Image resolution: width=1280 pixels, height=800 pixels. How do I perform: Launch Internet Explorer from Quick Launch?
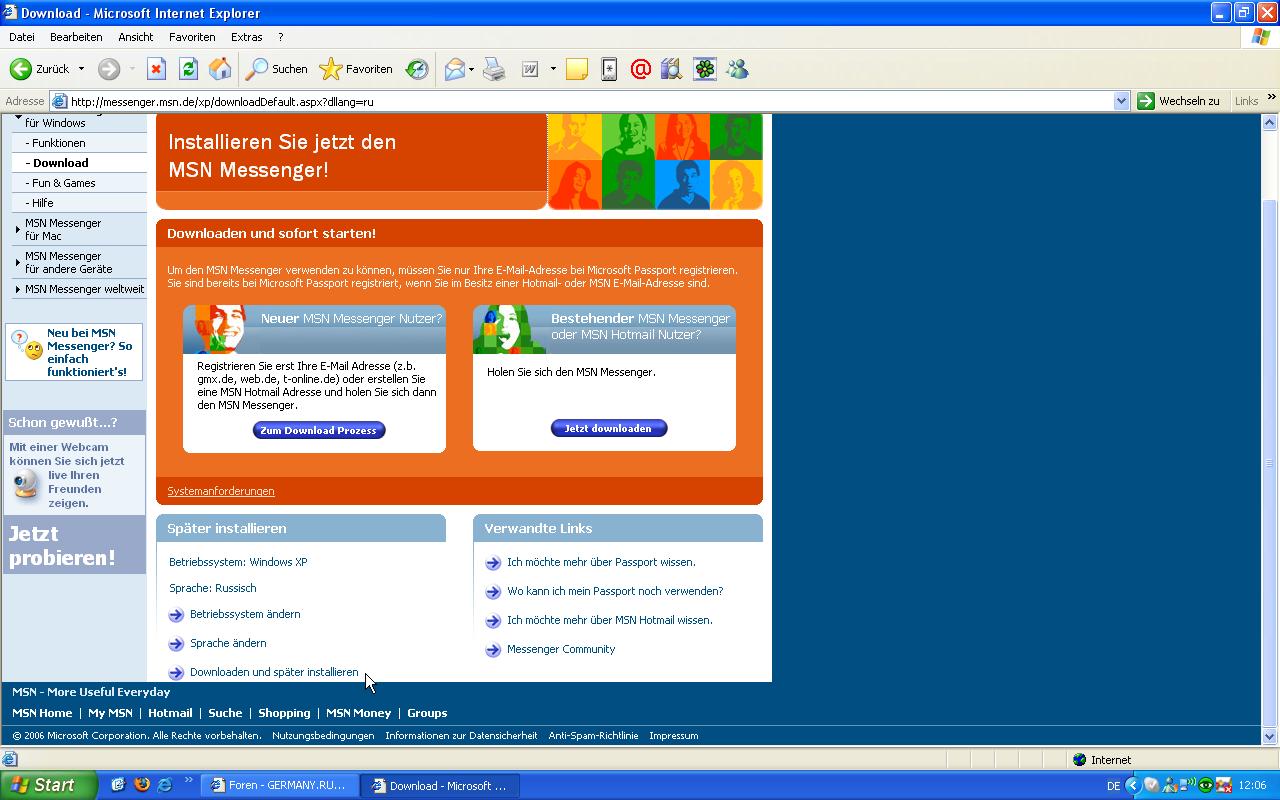point(165,785)
